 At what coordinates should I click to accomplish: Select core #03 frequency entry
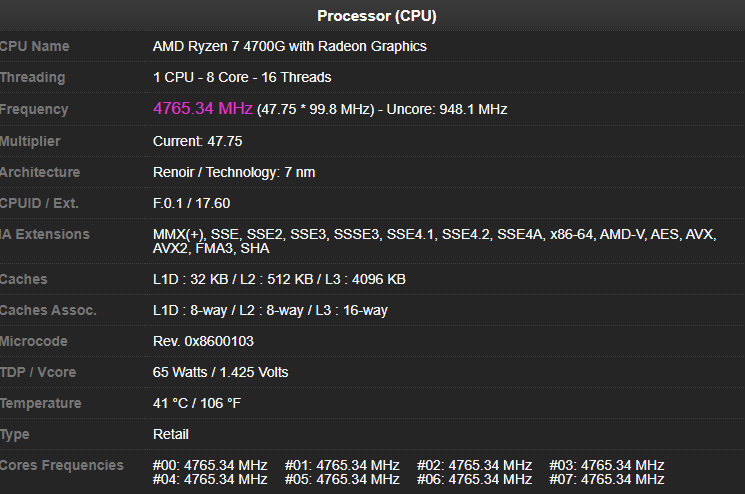(x=607, y=465)
